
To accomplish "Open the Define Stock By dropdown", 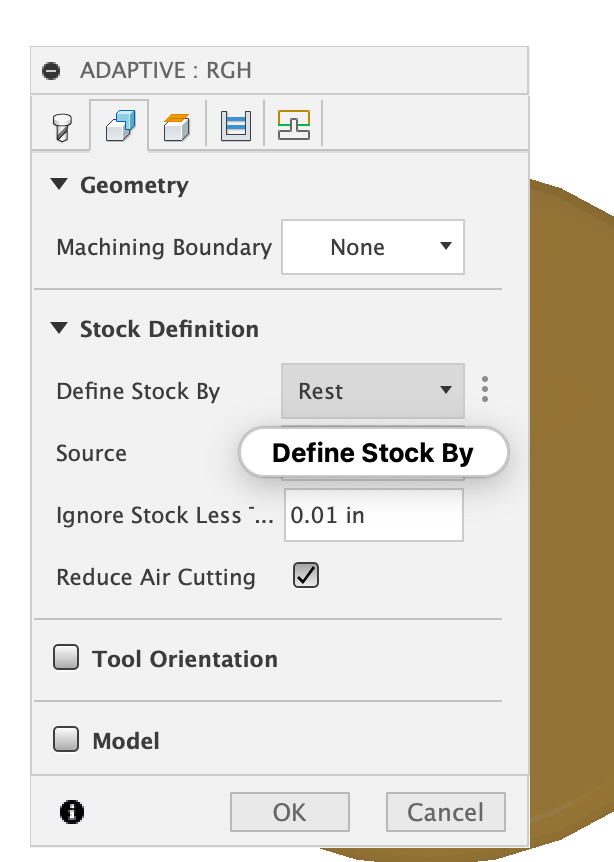I will tap(373, 391).
